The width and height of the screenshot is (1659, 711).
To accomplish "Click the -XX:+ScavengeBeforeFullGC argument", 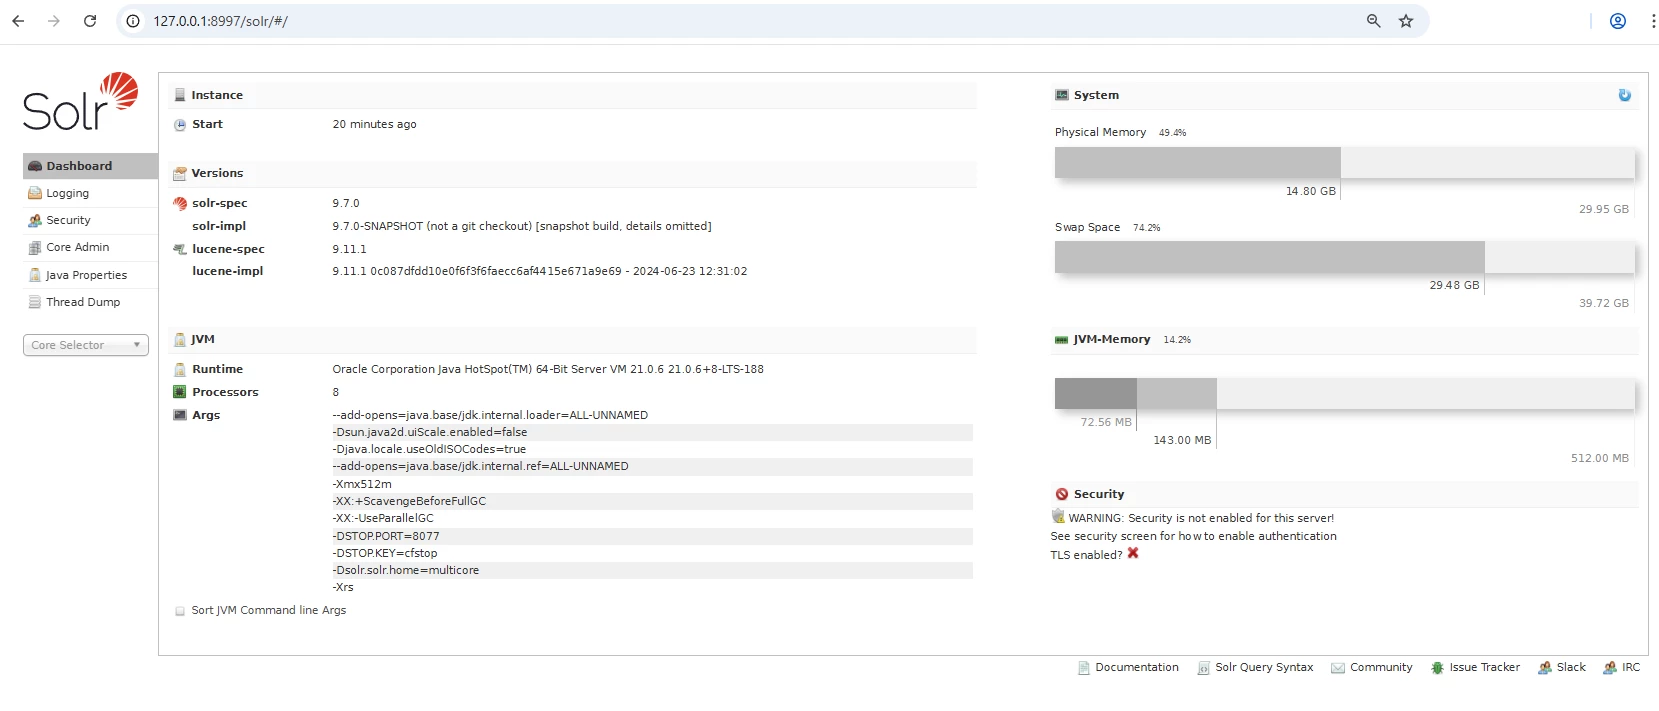I will click(x=409, y=501).
